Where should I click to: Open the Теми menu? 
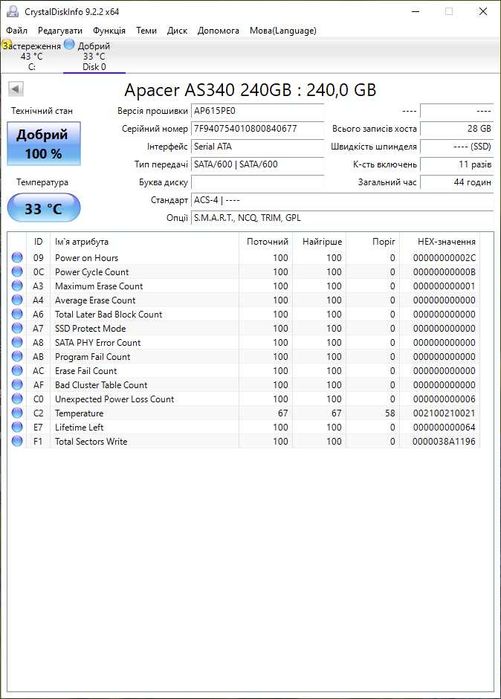tap(146, 30)
